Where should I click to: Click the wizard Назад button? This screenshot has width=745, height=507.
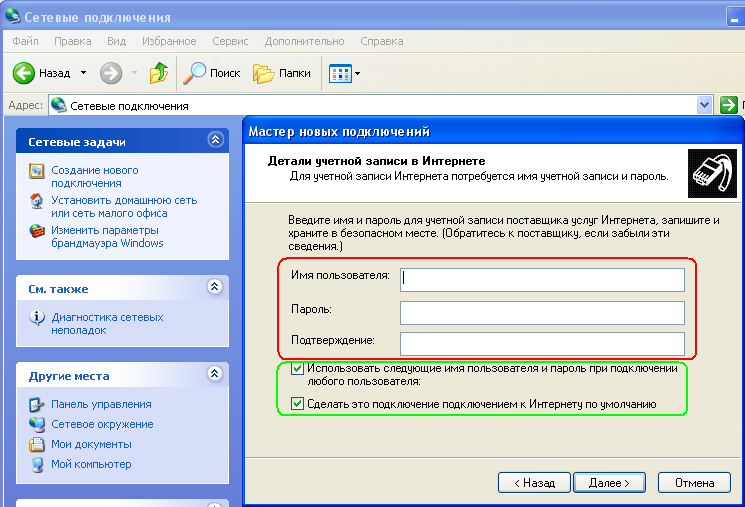pos(534,483)
